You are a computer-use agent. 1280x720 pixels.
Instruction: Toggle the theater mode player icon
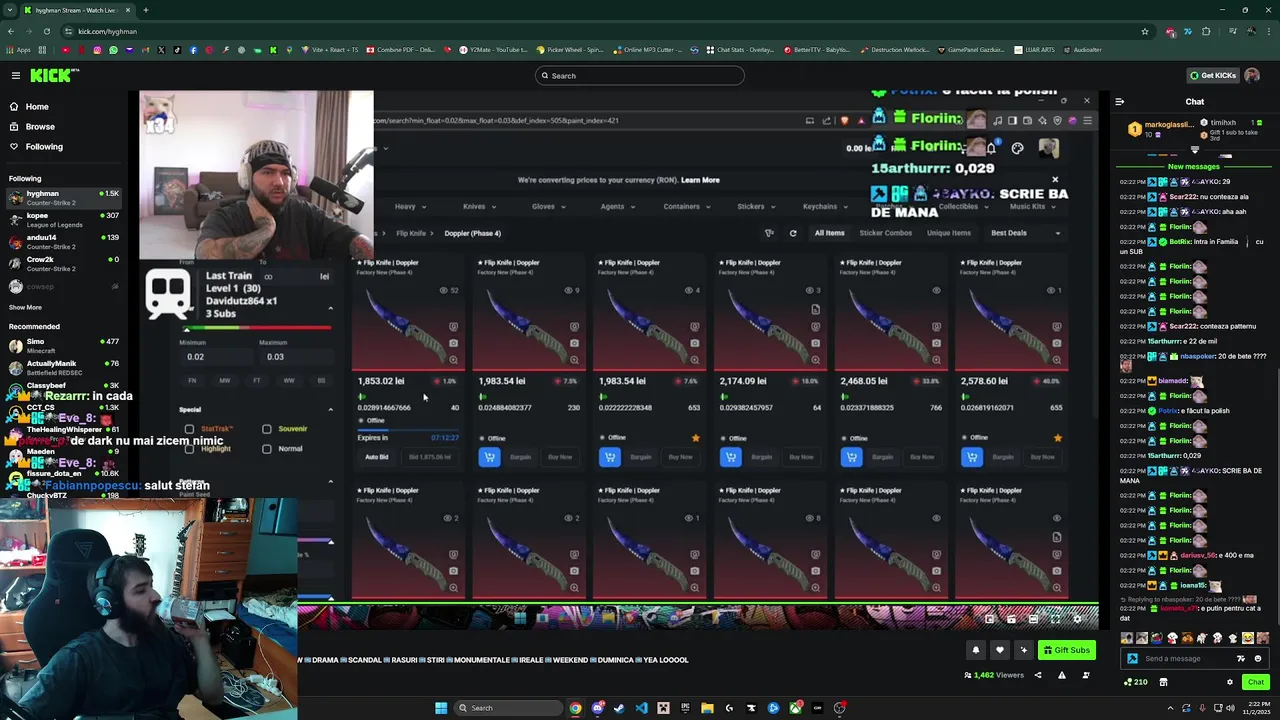tap(1033, 619)
